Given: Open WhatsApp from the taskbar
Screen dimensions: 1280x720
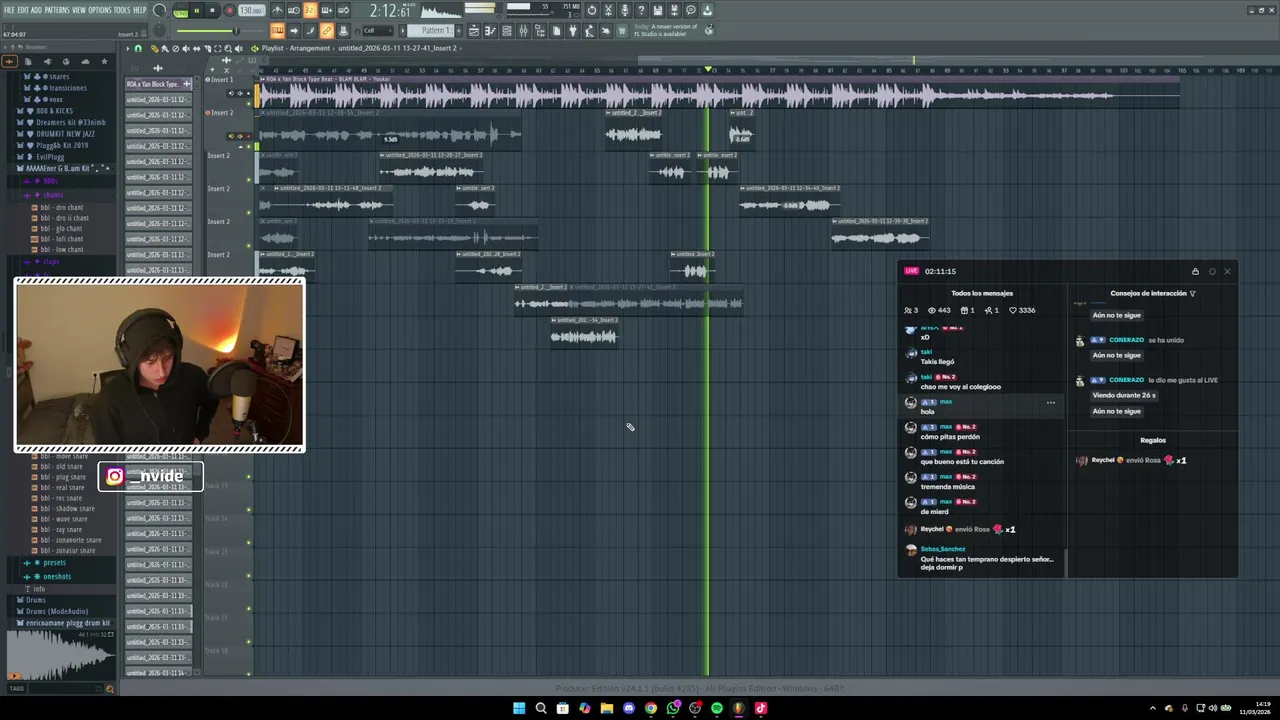Looking at the screenshot, I should point(673,708).
